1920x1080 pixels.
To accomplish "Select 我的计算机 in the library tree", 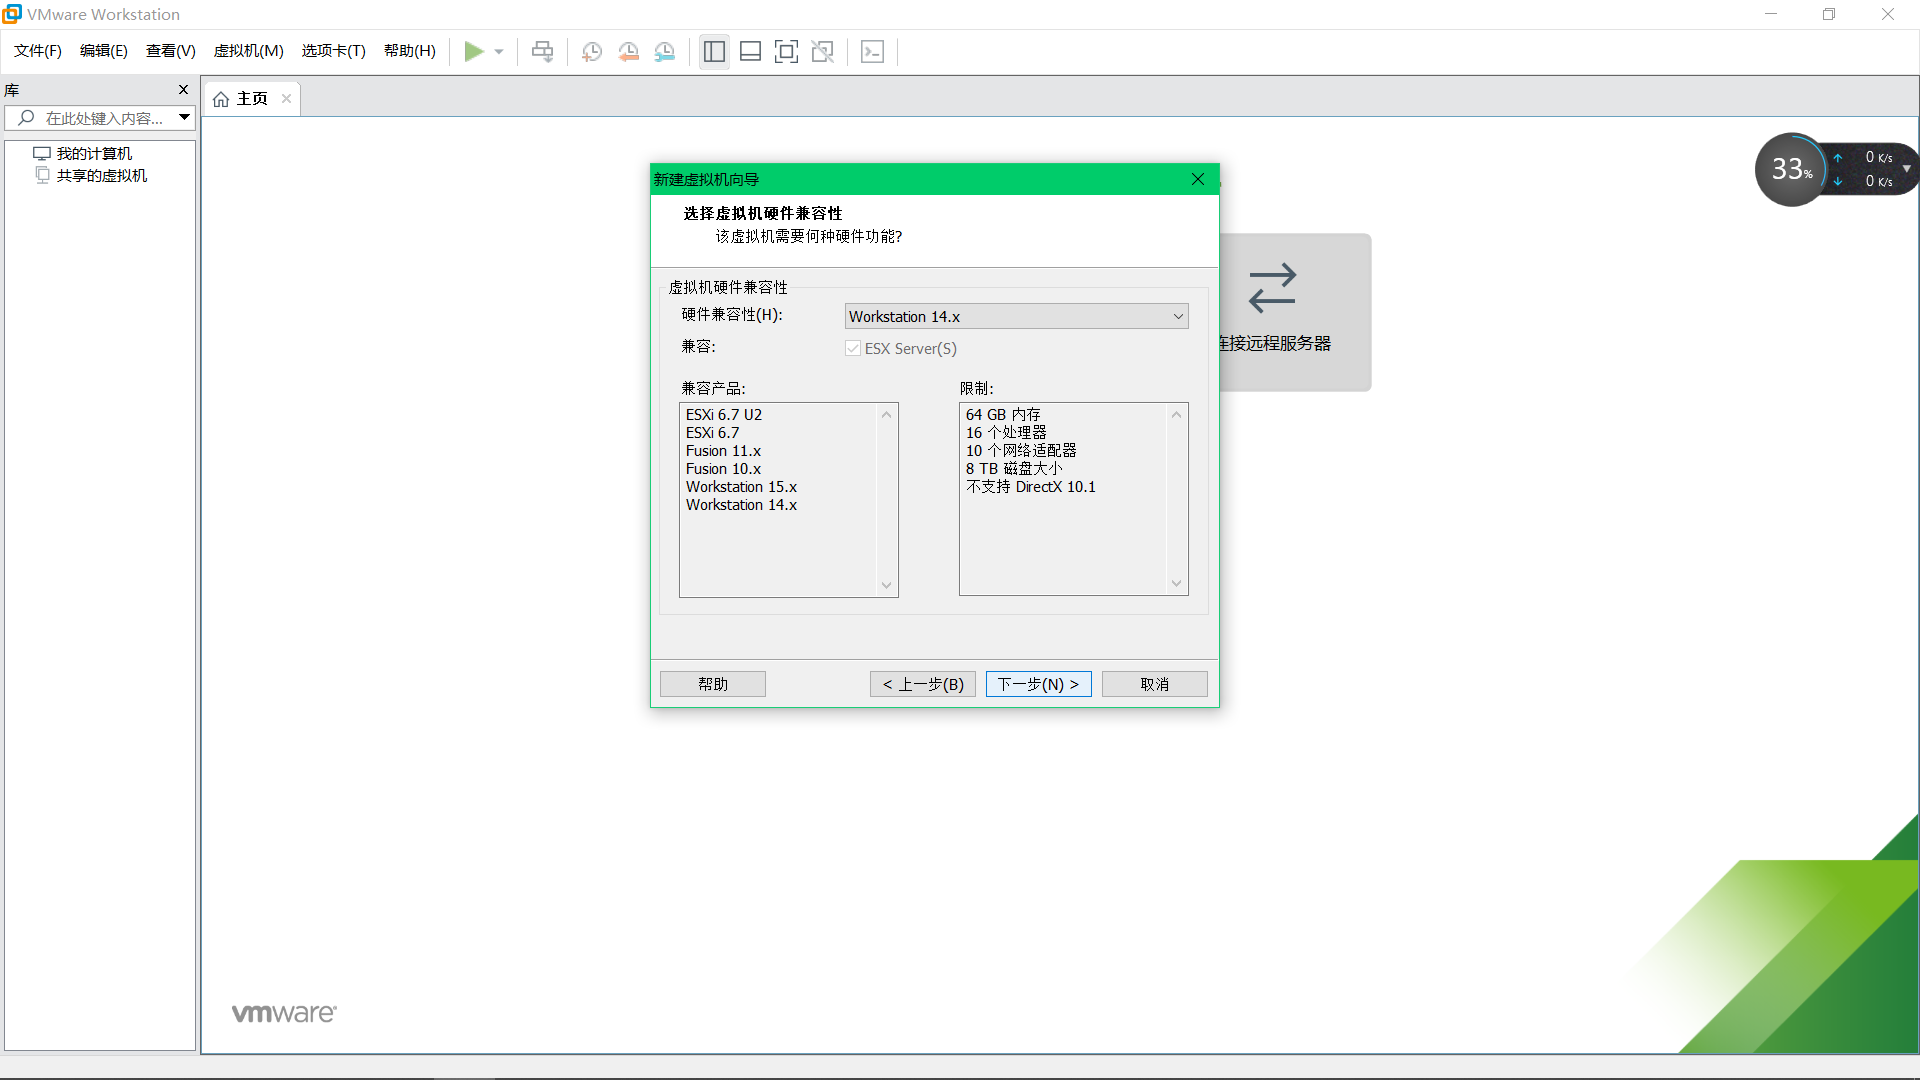I will pos(94,154).
